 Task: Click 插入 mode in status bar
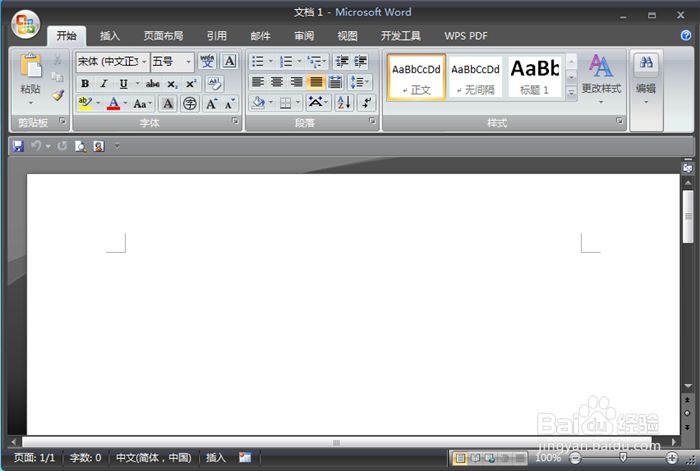(216, 458)
